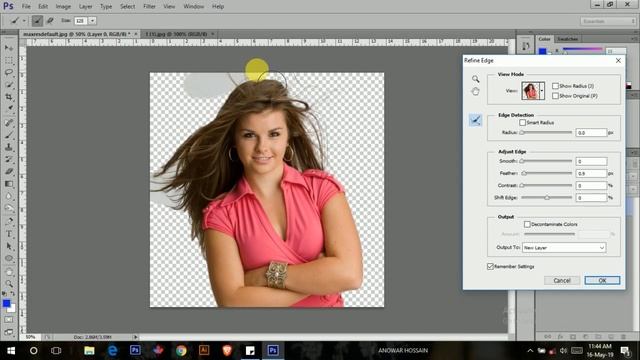Open the Select menu
This screenshot has width=640, height=360.
[x=127, y=6]
